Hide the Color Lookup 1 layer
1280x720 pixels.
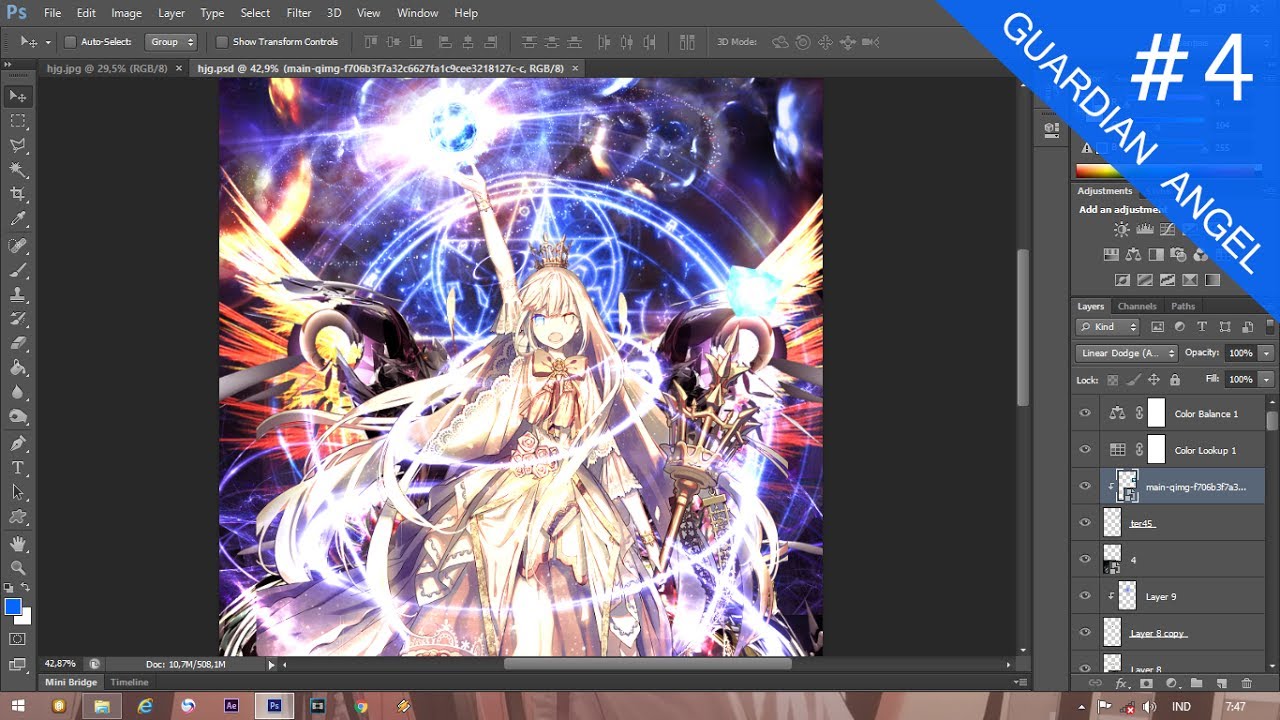[1085, 450]
